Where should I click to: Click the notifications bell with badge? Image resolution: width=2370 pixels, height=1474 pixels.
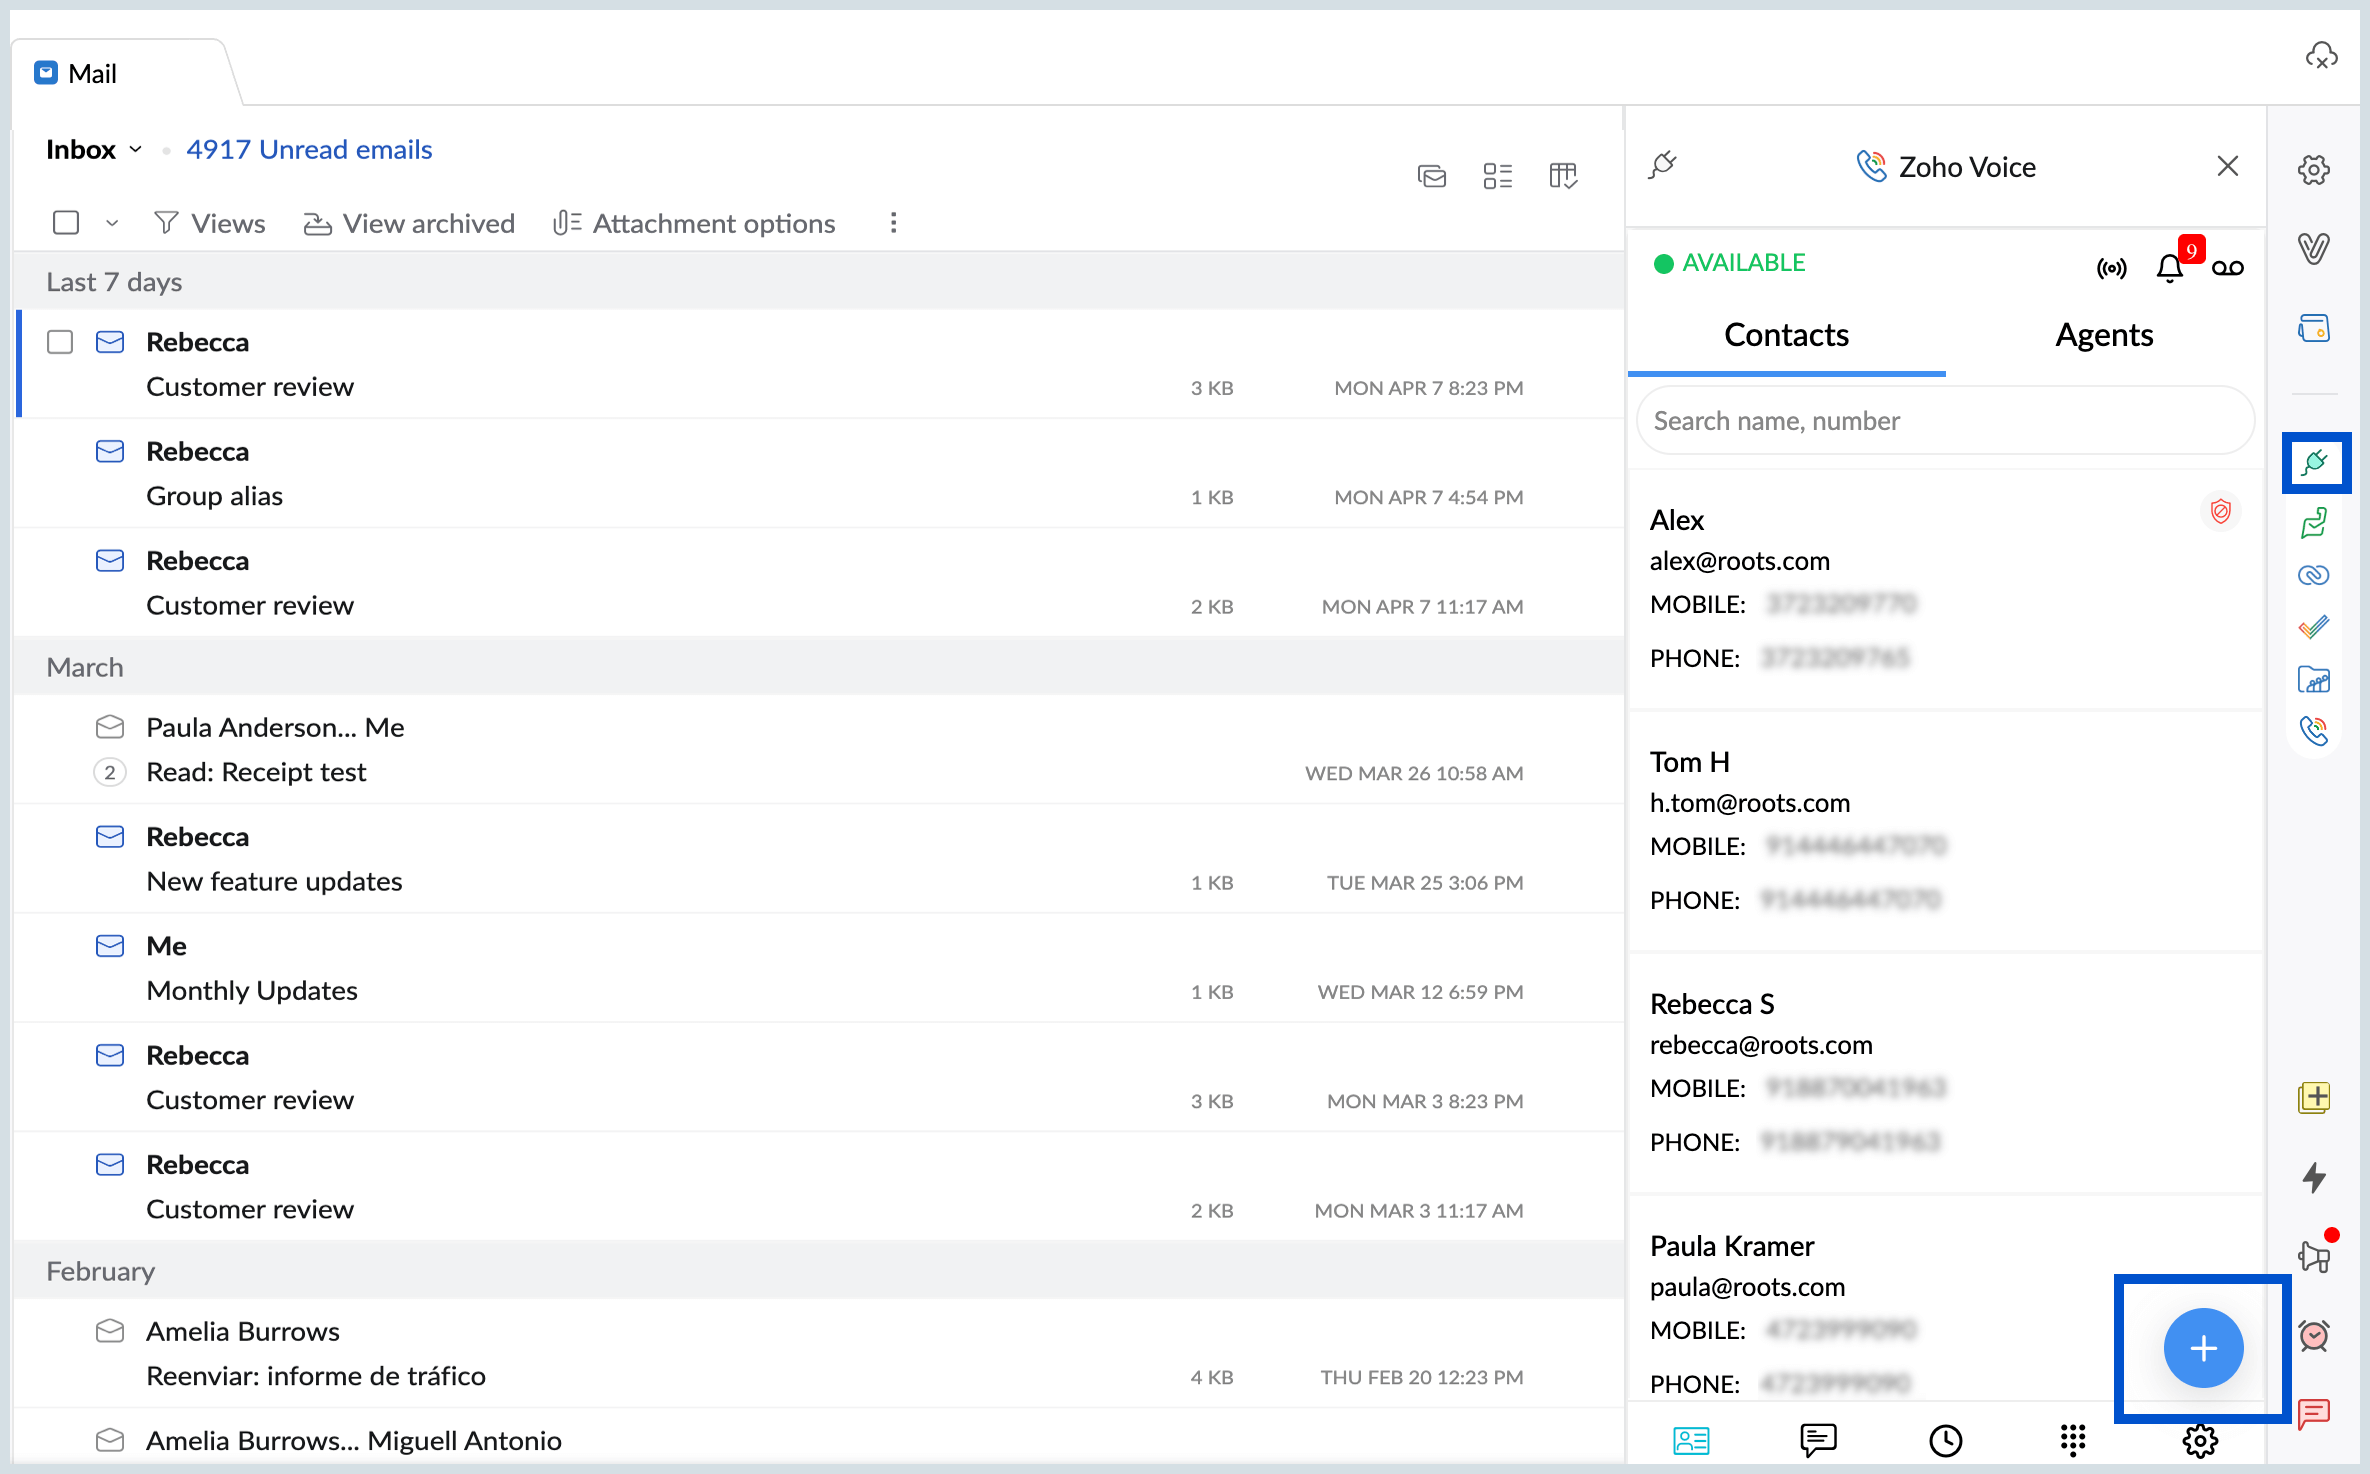(x=2169, y=267)
